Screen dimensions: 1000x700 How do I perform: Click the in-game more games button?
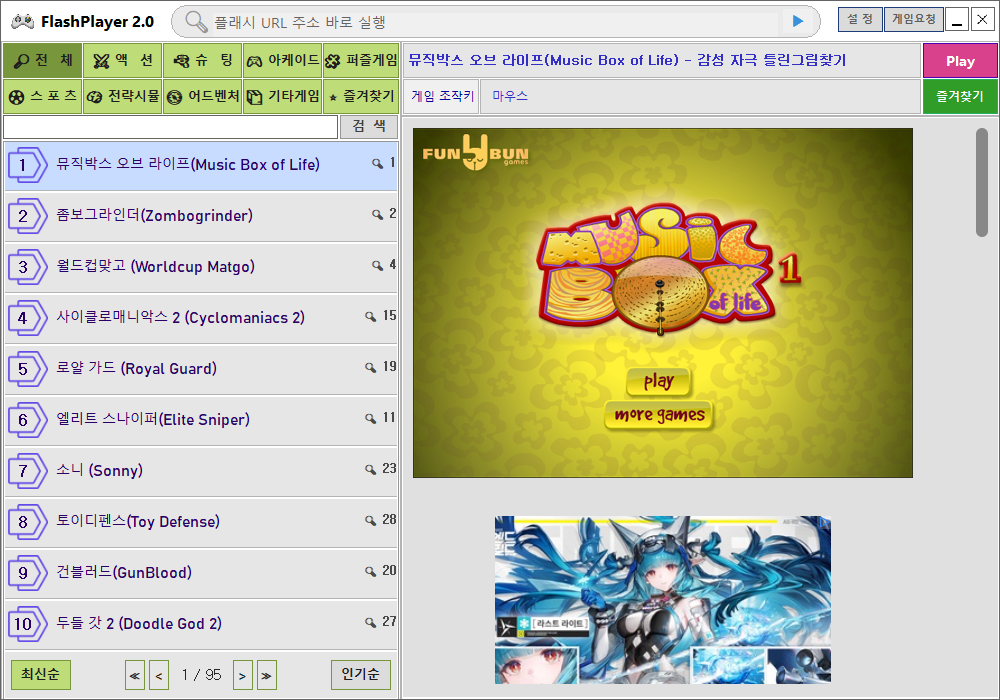(659, 415)
